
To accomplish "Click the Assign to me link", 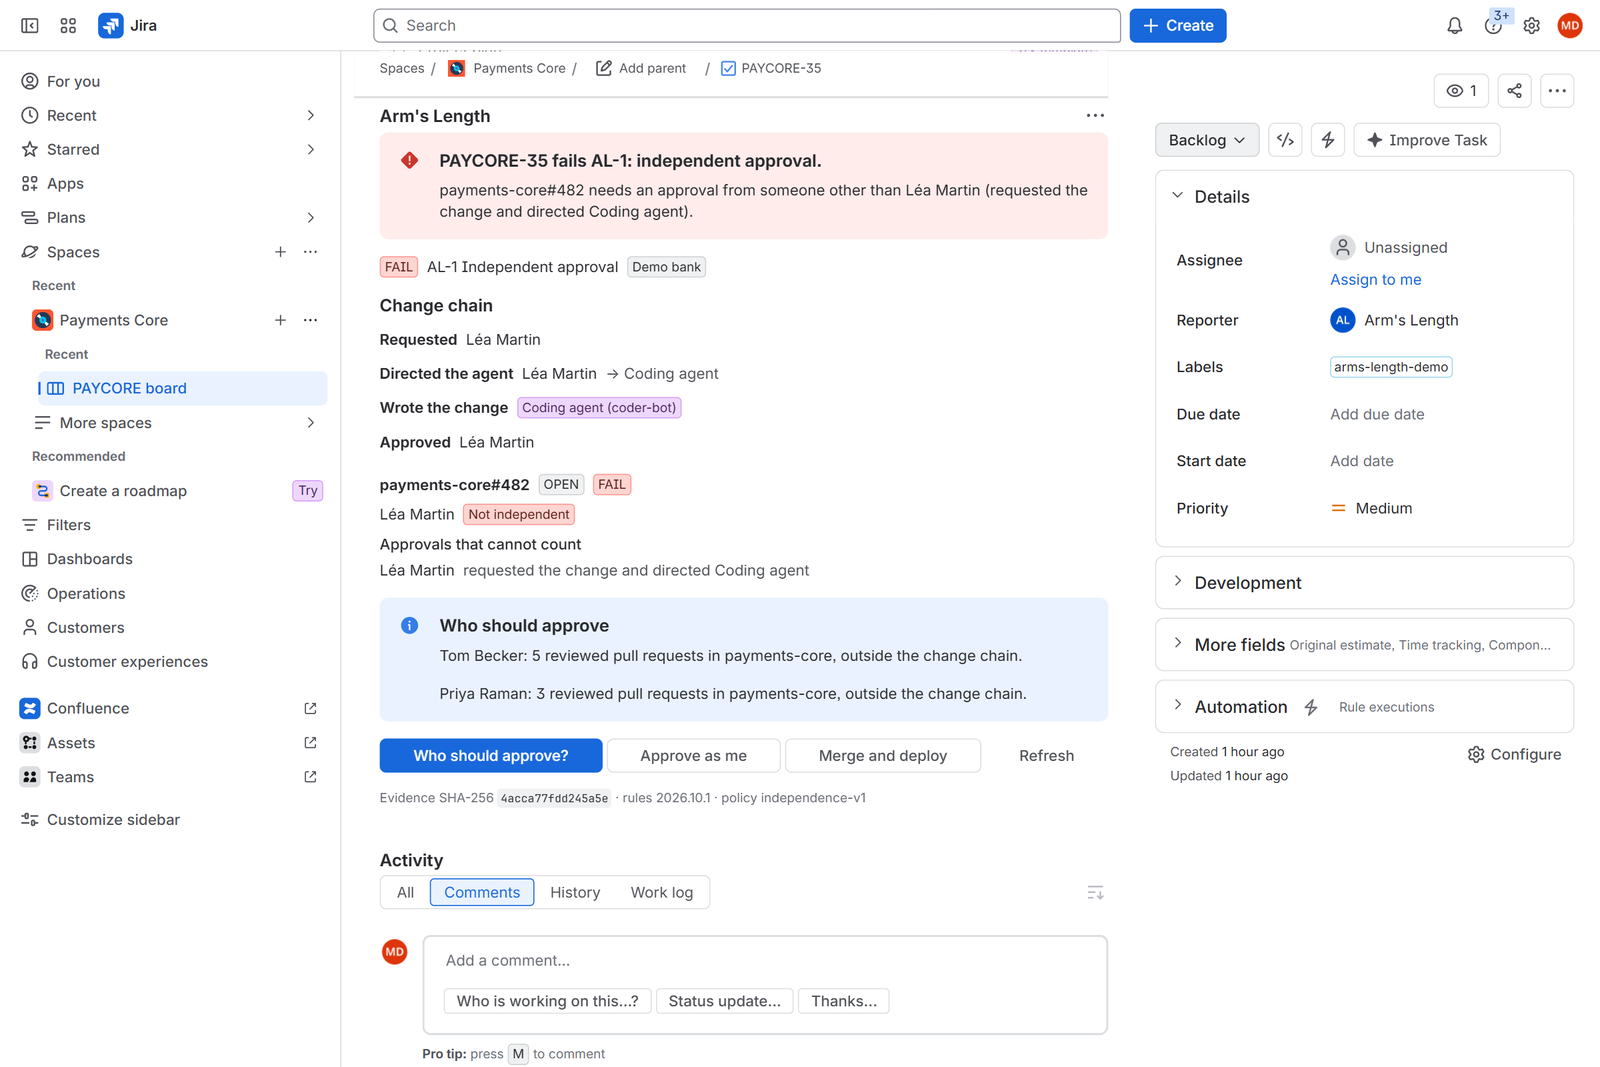I will pyautogui.click(x=1375, y=280).
